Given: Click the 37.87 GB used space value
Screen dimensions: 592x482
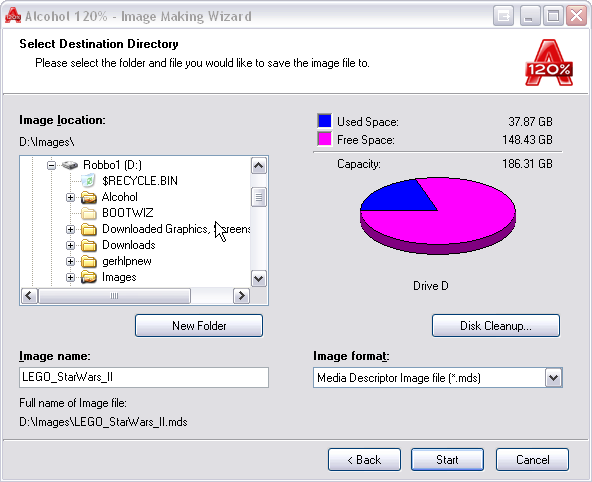Looking at the screenshot, I should click(x=530, y=122).
